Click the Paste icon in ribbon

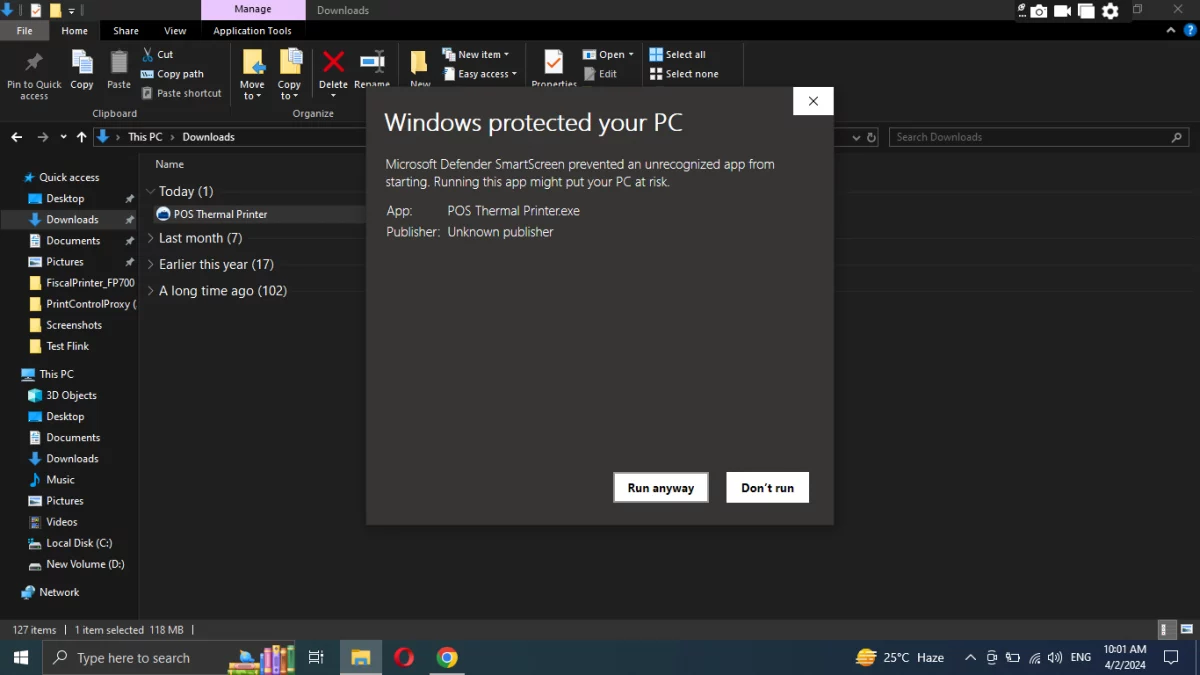(x=119, y=63)
